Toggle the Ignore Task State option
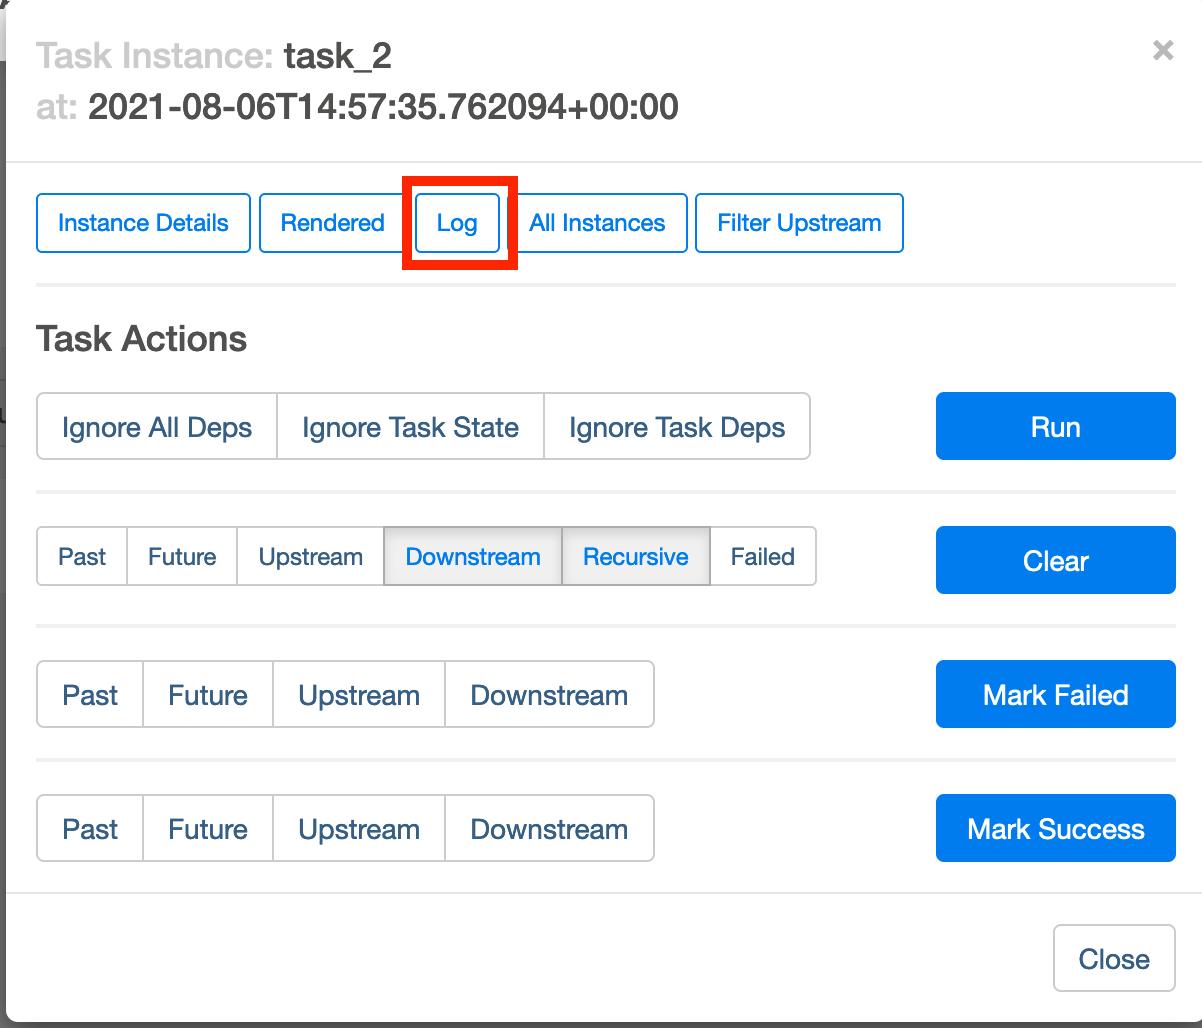This screenshot has height=1028, width=1202. (410, 427)
